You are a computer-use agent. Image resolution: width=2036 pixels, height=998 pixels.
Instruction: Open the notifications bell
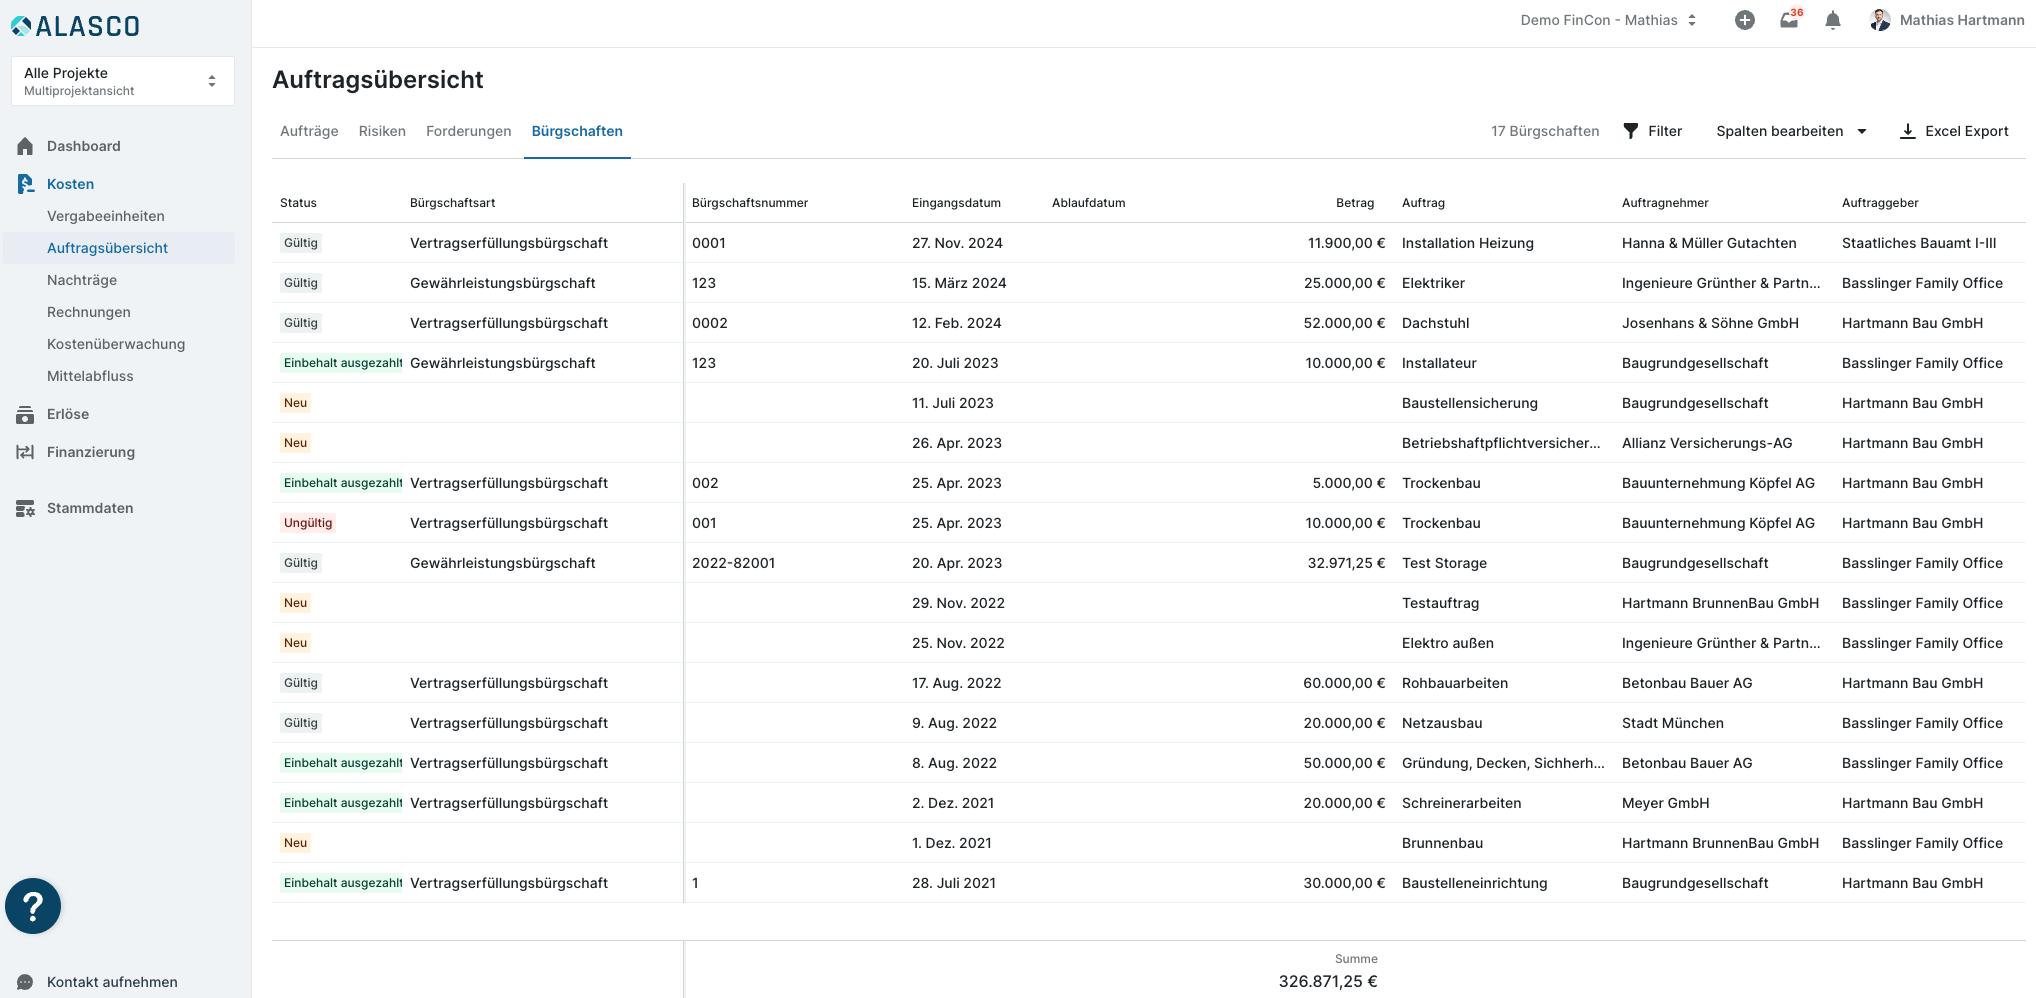1832,20
